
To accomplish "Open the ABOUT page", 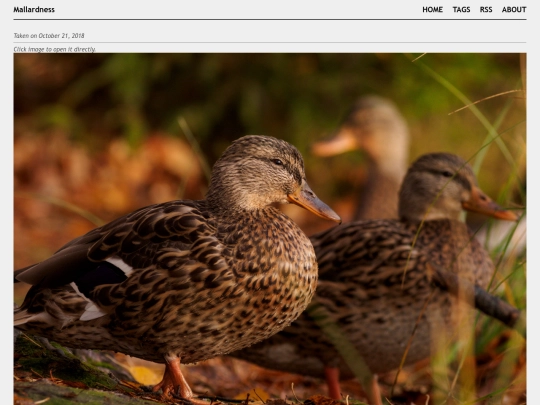I will [514, 10].
